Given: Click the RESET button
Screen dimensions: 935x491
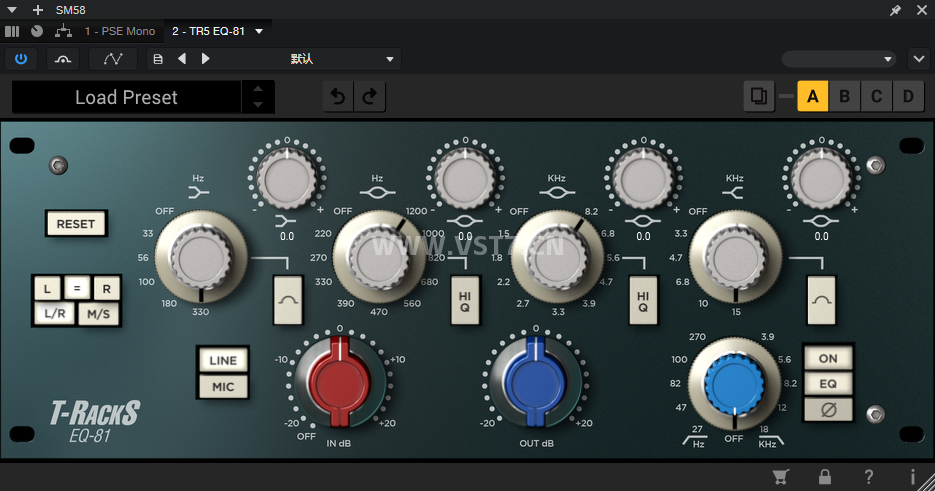Looking at the screenshot, I should (x=76, y=224).
